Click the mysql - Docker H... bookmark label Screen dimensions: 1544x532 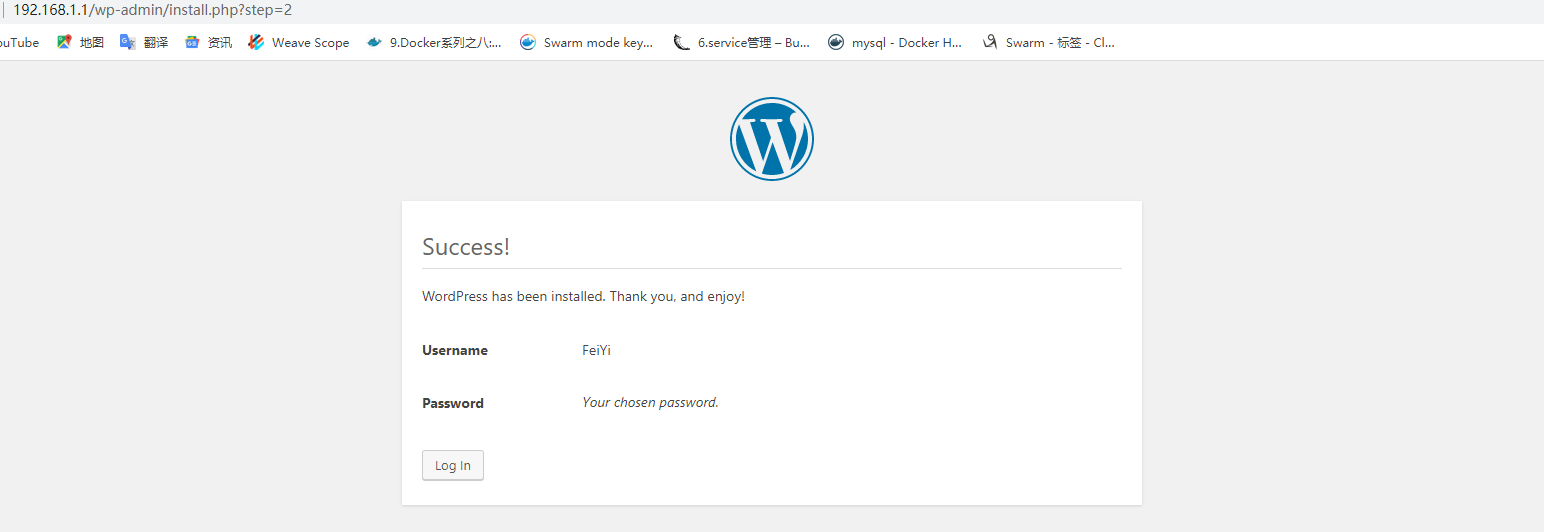(907, 42)
